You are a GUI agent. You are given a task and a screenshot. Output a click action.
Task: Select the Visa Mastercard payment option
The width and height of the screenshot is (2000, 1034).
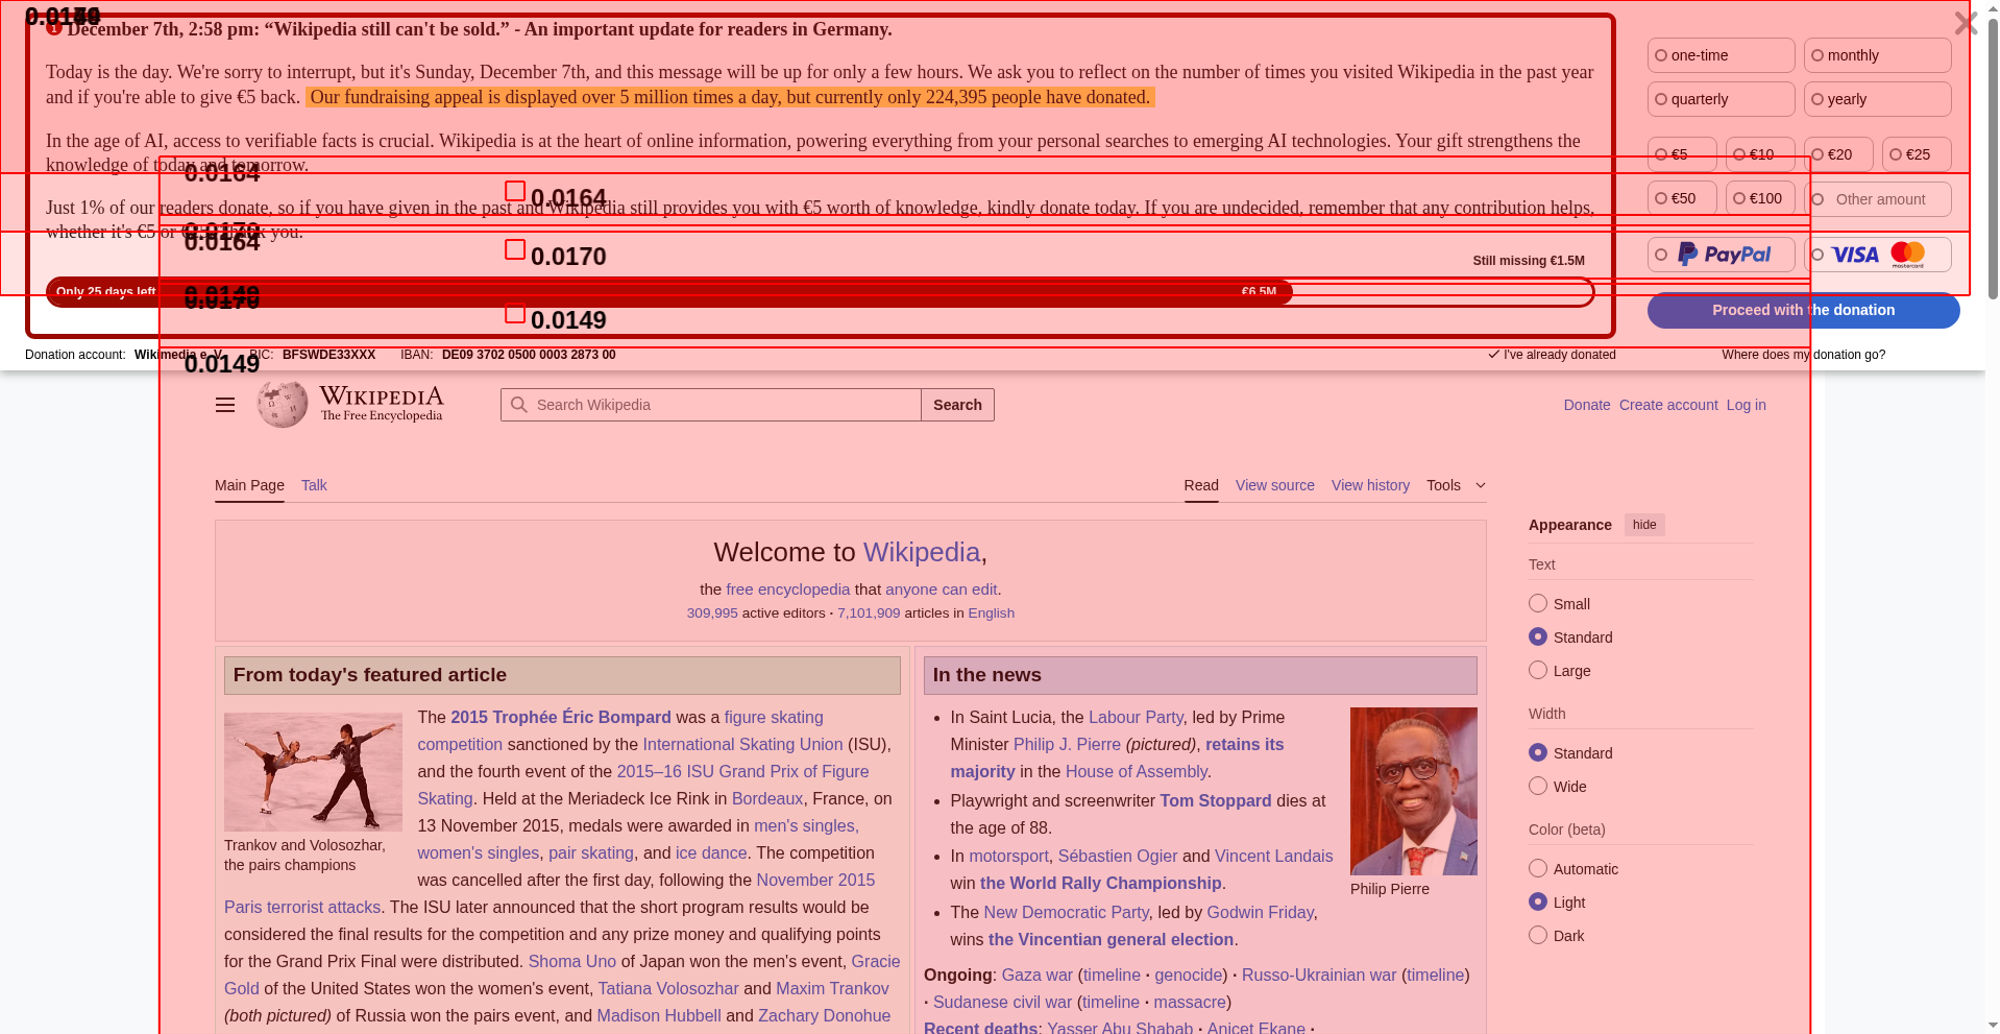pyautogui.click(x=1877, y=255)
